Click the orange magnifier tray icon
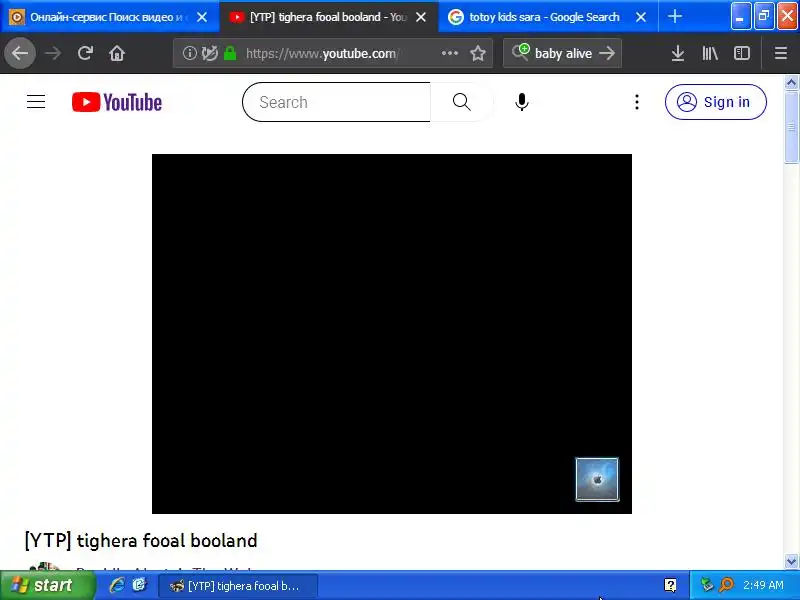The width and height of the screenshot is (800, 600). point(726,585)
